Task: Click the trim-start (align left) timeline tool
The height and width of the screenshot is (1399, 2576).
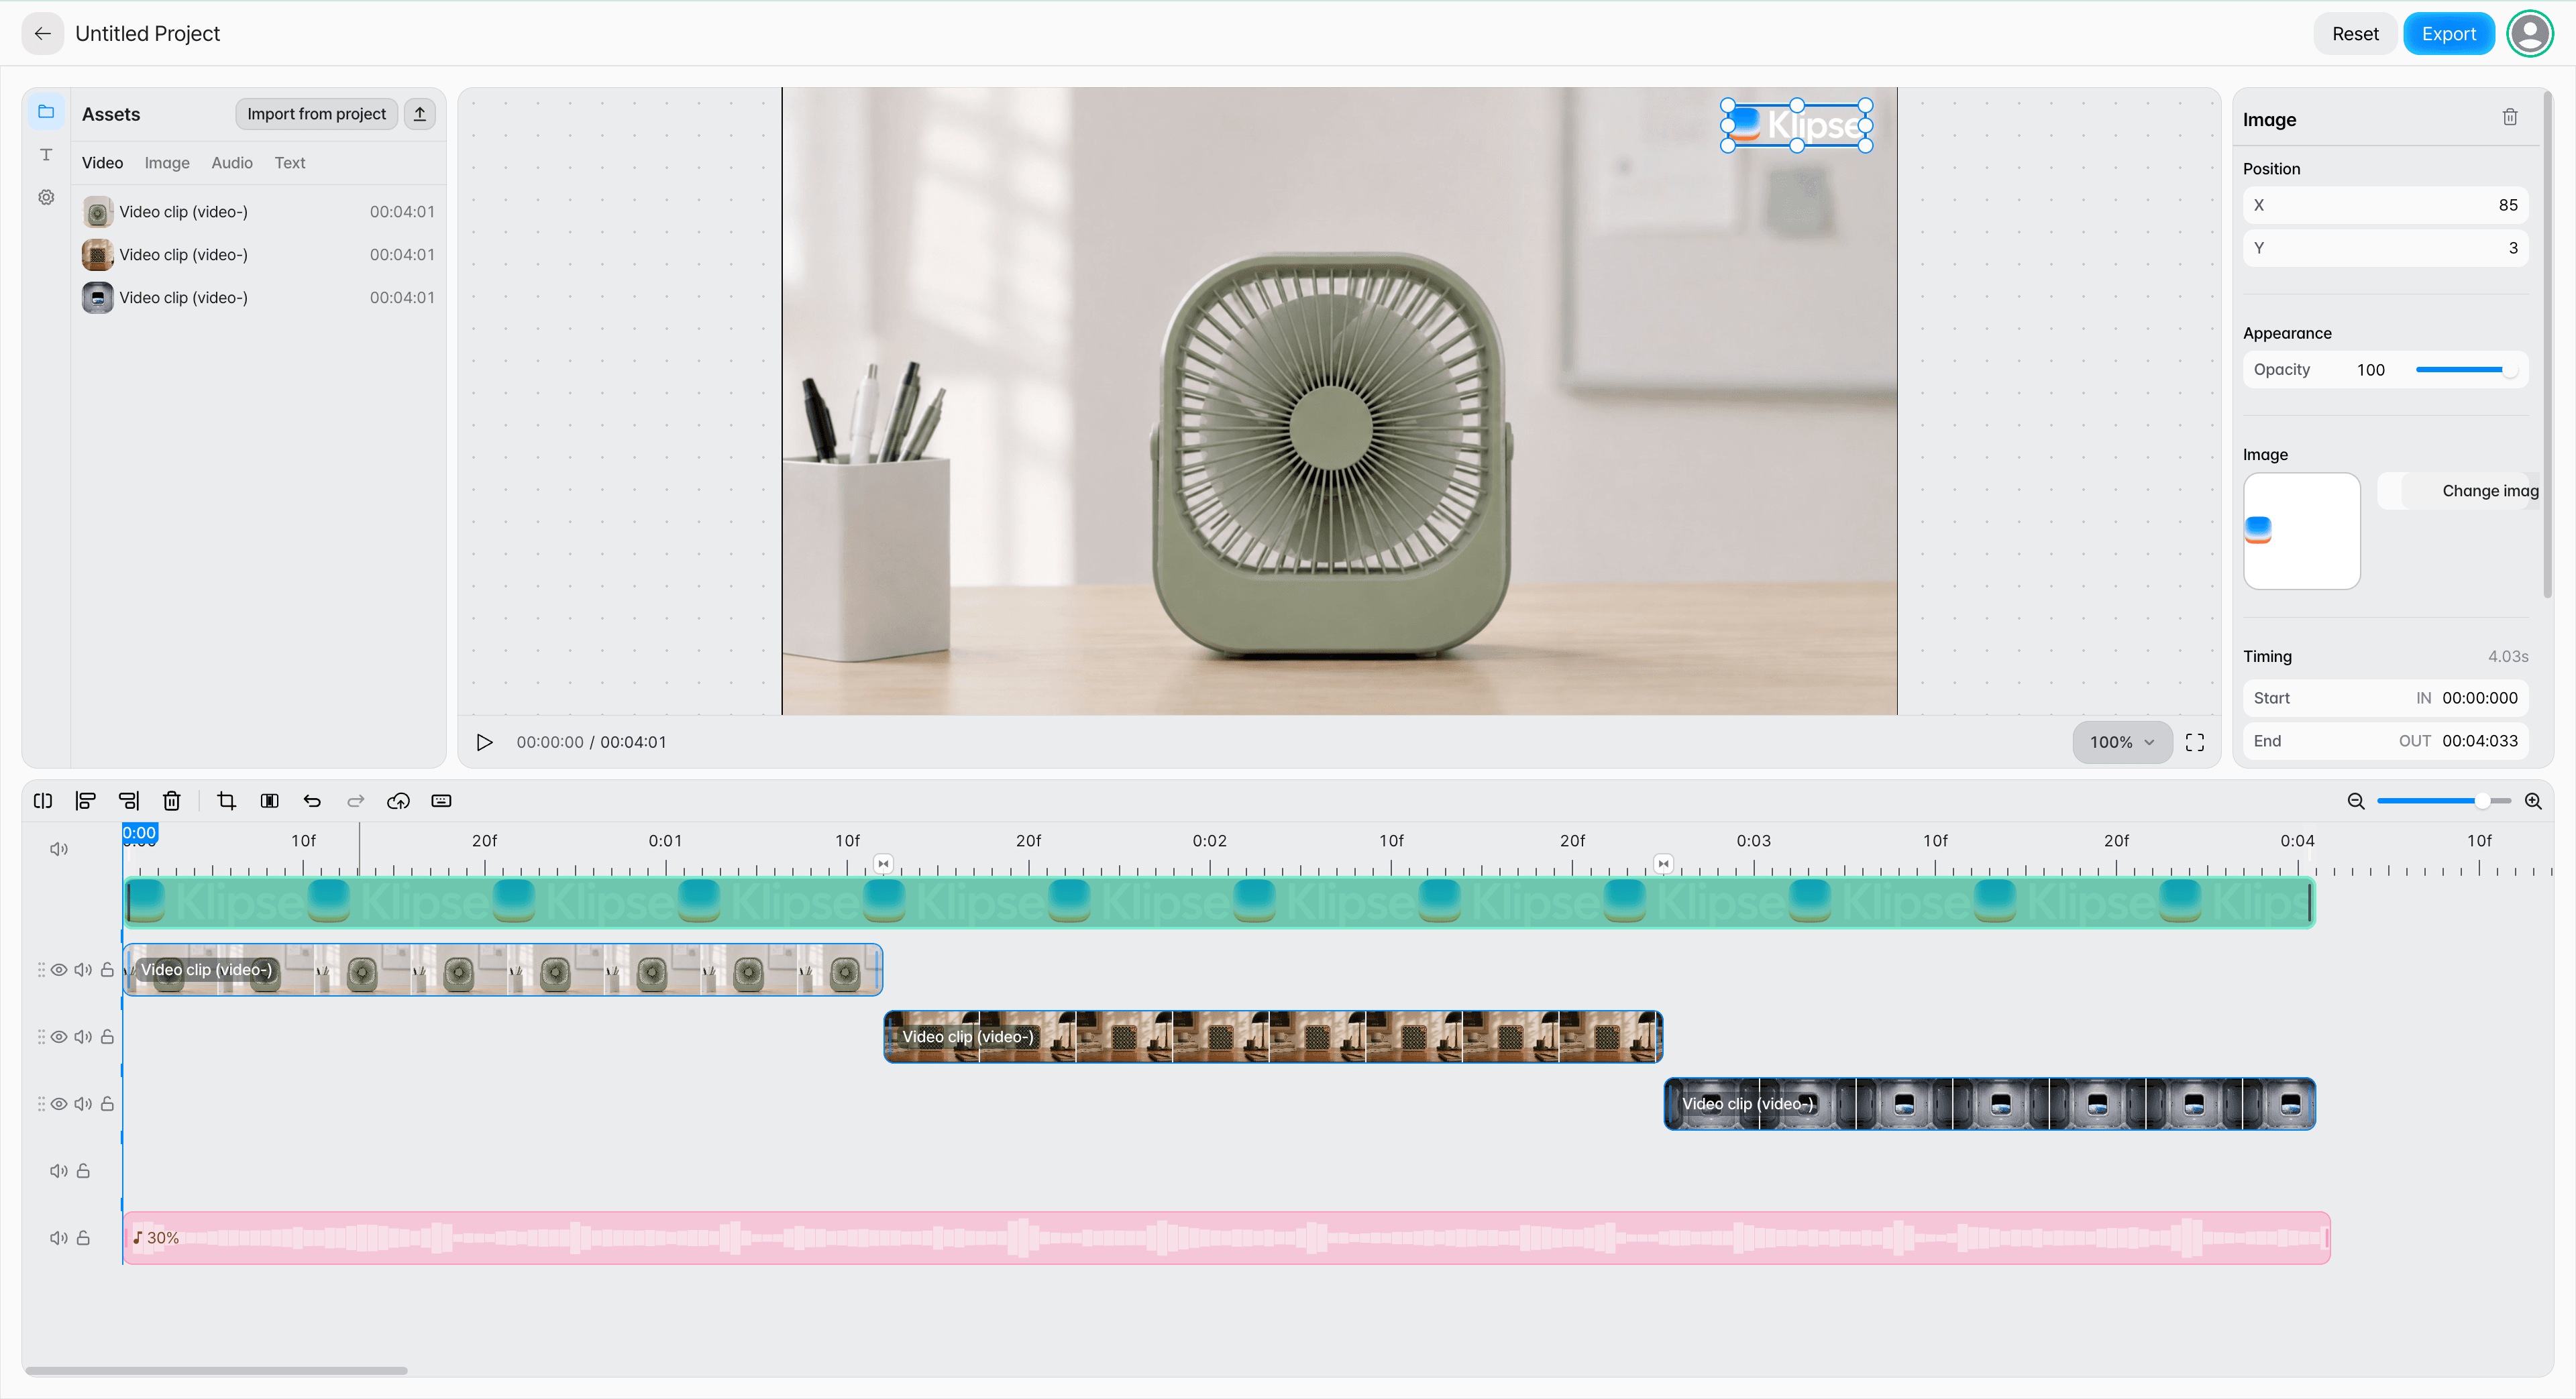Action: point(86,801)
